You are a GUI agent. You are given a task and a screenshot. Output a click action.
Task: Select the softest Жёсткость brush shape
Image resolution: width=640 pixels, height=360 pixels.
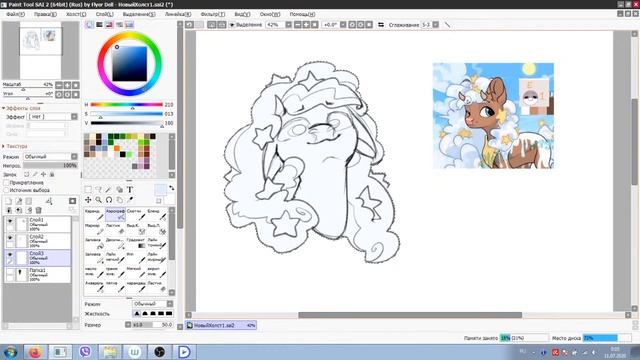pyautogui.click(x=137, y=314)
